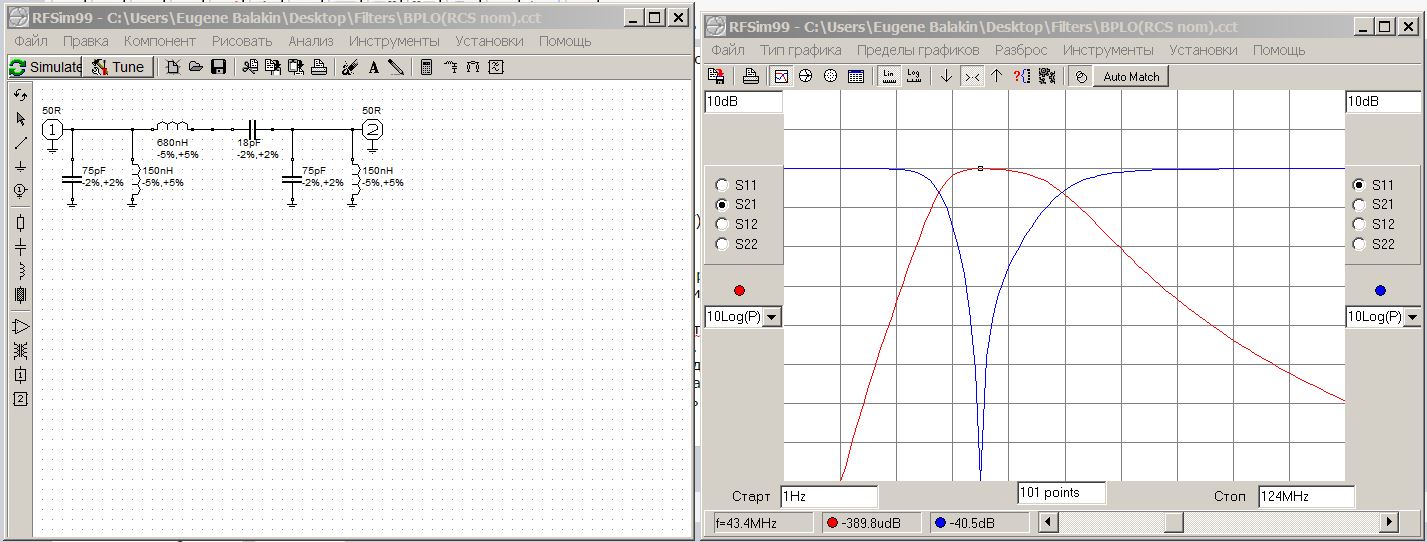Switch graph to logarithmic frequency scale
Image resolution: width=1427 pixels, height=542 pixels.
(x=913, y=76)
